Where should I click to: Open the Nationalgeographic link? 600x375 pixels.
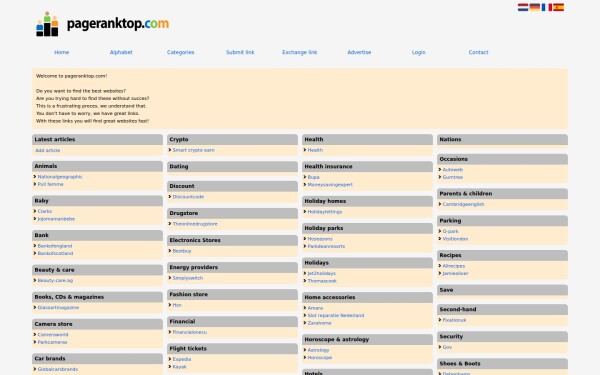60,177
